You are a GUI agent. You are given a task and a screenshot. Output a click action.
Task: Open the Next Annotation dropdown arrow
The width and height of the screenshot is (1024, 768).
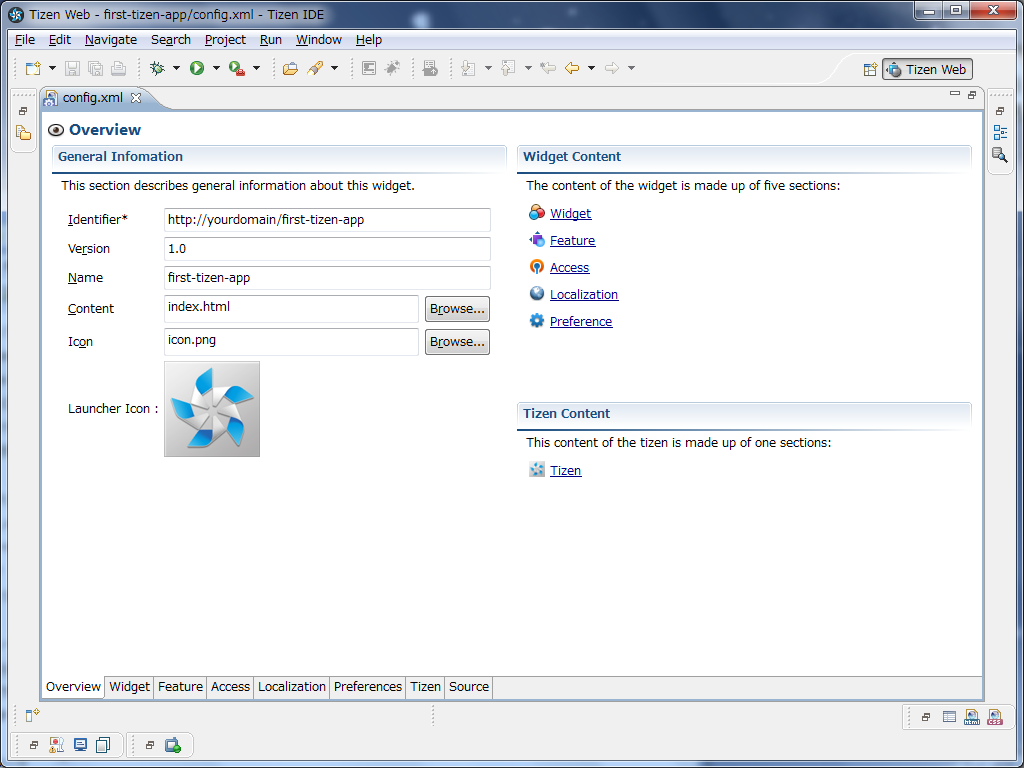click(488, 68)
